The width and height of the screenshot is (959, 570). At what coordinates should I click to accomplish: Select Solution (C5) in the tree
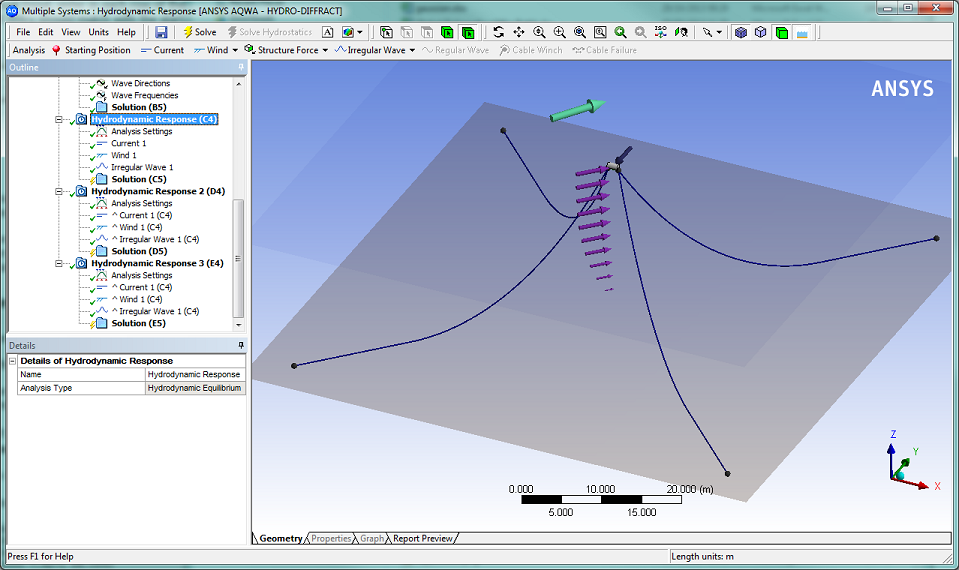tap(139, 179)
